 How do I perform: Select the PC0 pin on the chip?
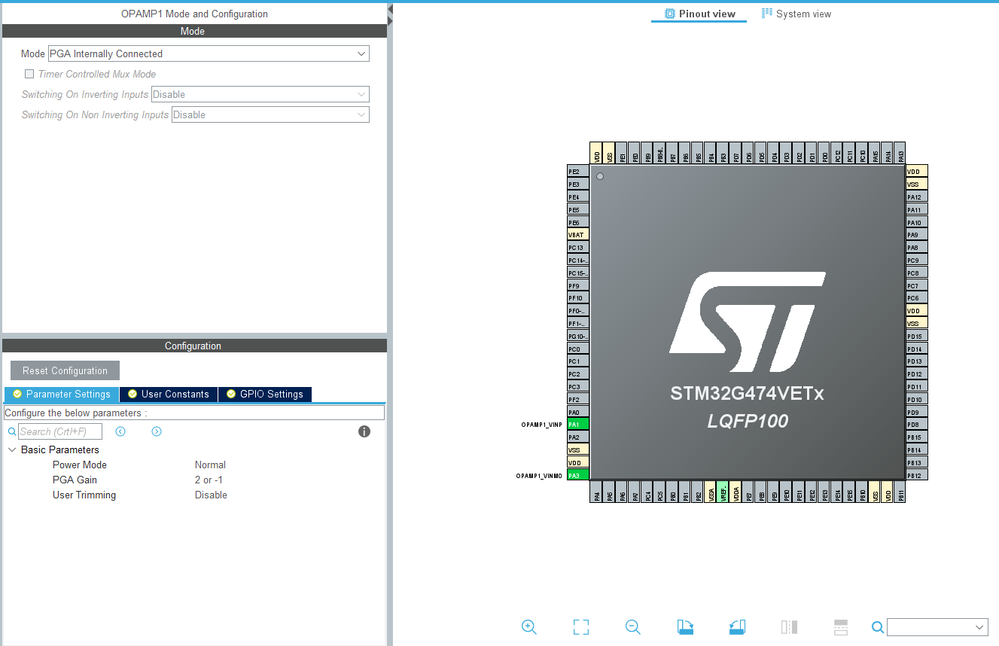click(578, 349)
